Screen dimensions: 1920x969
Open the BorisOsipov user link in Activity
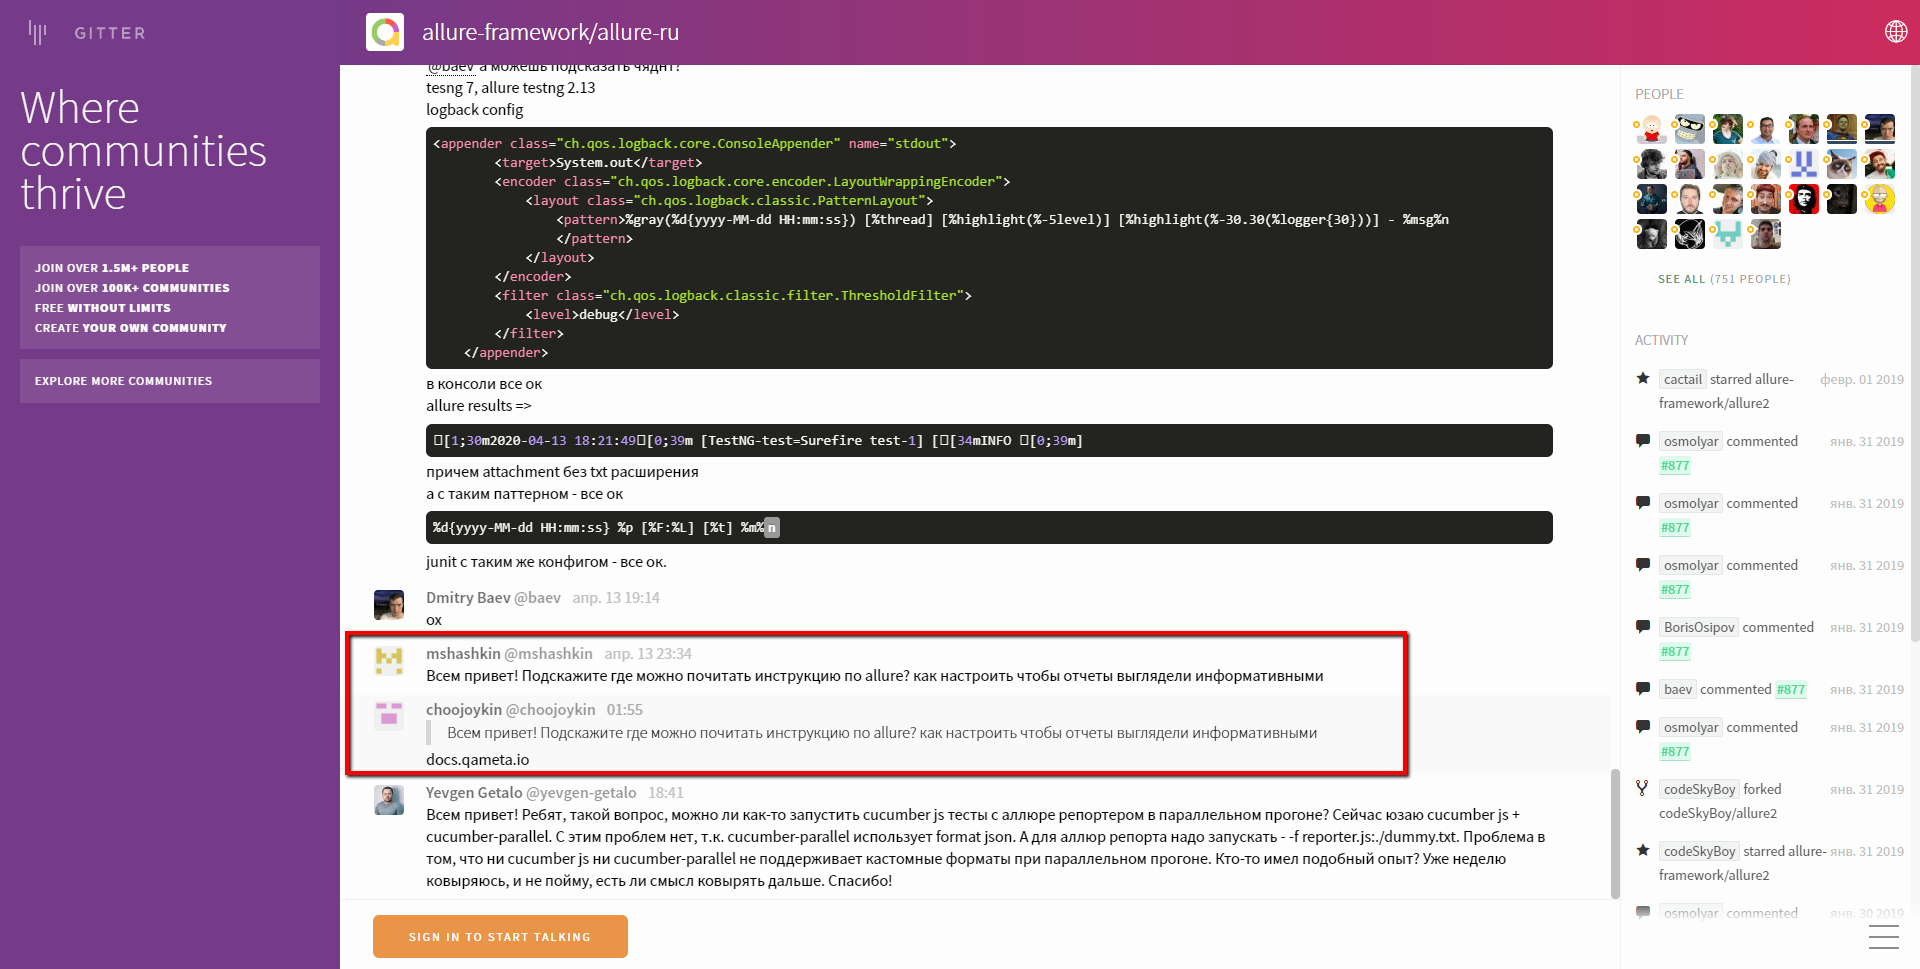1699,627
